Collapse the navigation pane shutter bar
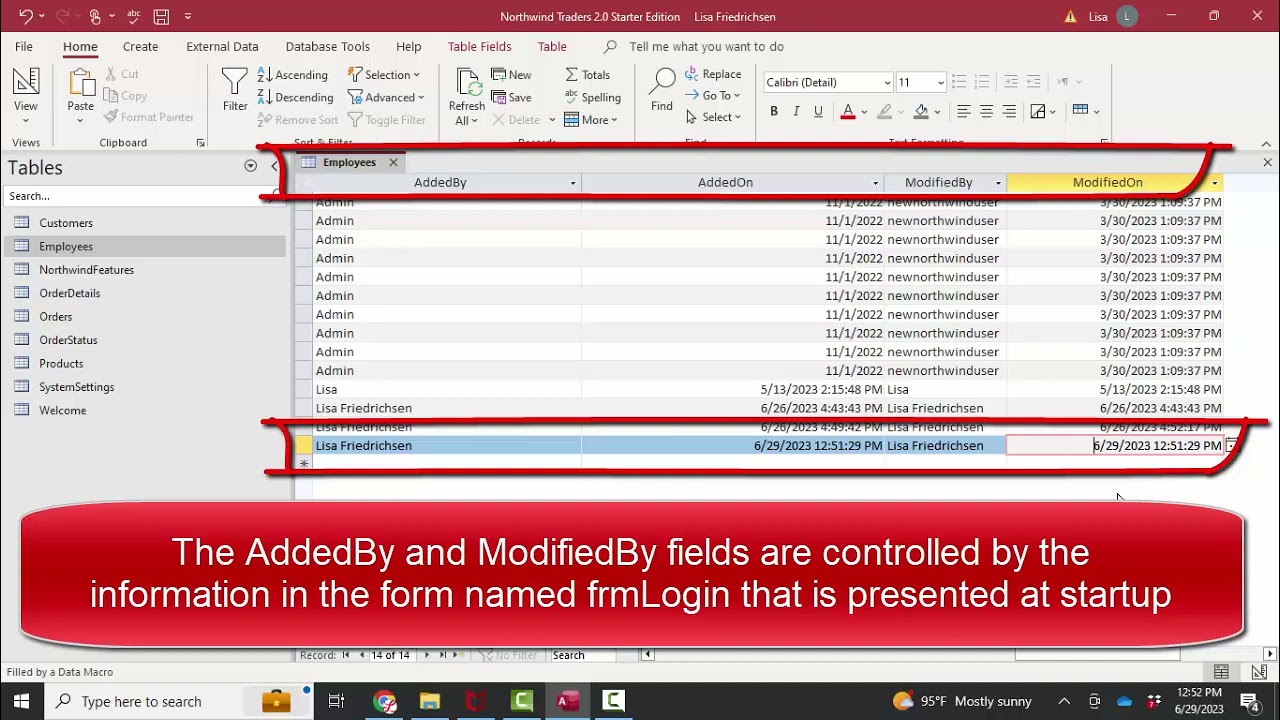This screenshot has width=1280, height=720. coord(274,166)
